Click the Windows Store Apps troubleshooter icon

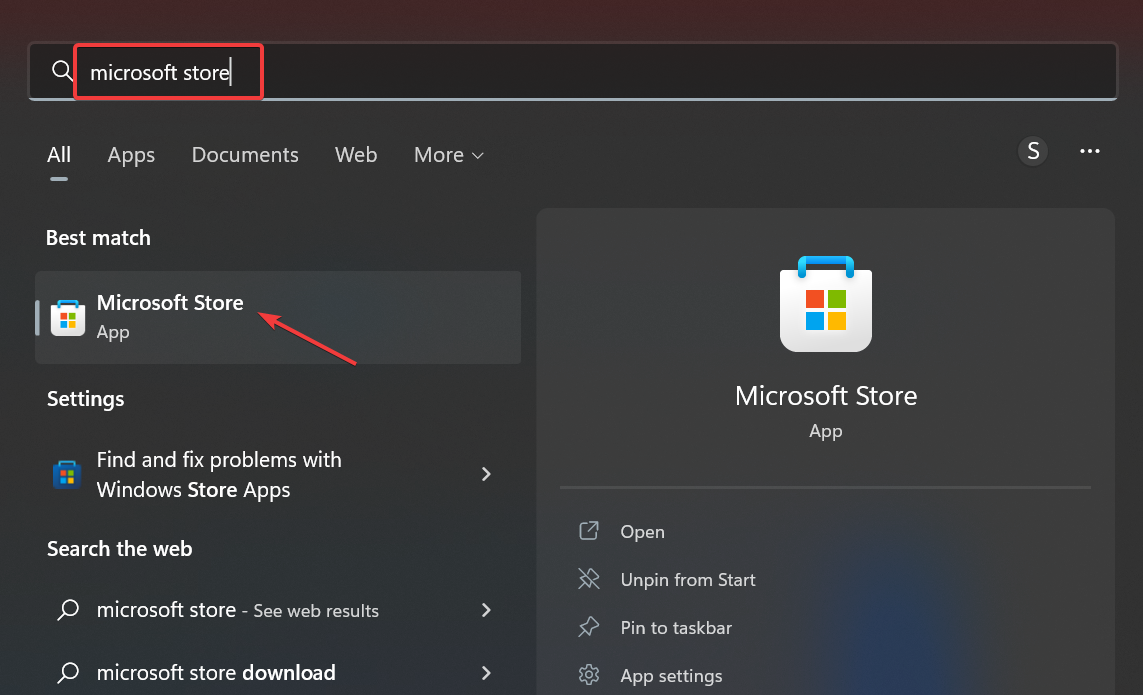tap(67, 475)
